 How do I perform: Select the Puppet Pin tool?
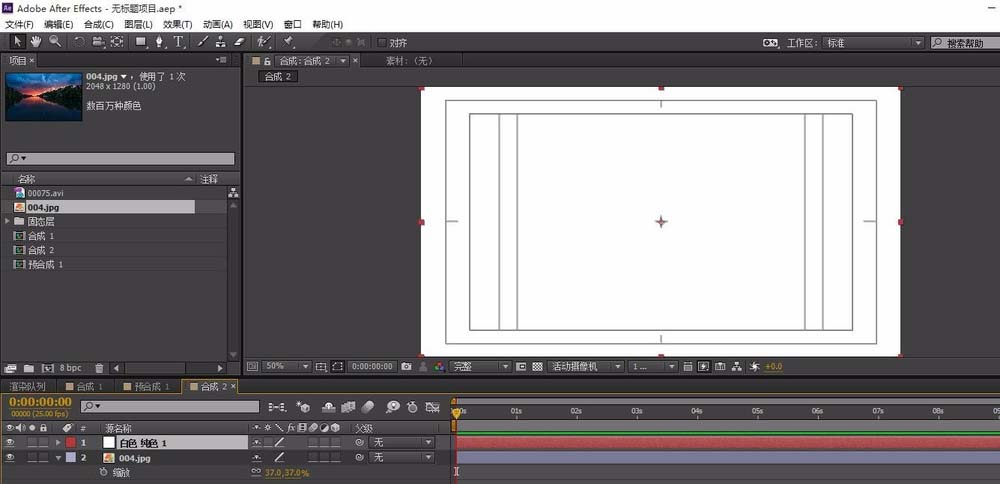click(x=288, y=42)
